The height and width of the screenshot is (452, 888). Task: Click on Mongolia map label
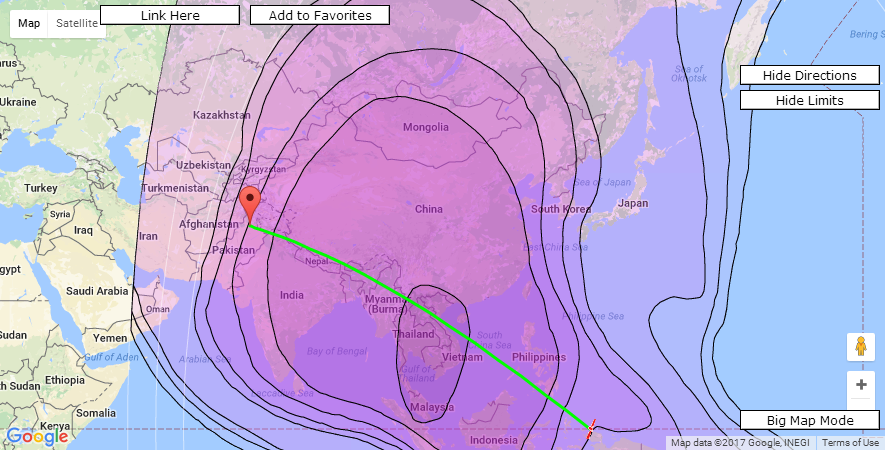[426, 127]
